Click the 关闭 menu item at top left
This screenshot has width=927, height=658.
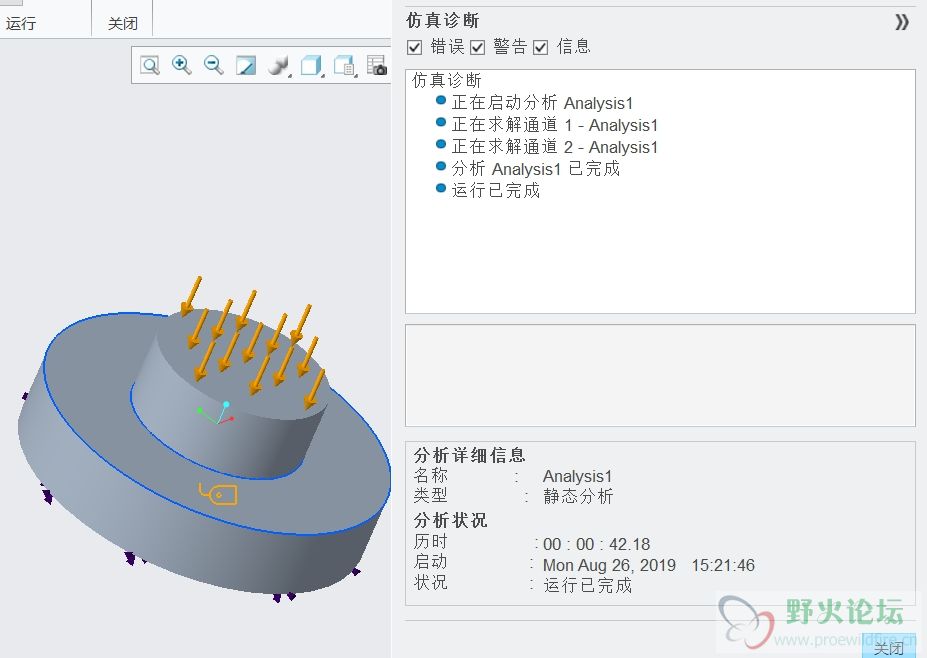pos(122,24)
